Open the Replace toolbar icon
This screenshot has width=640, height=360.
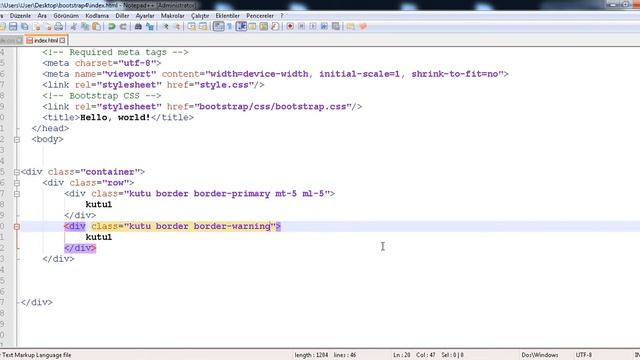[x=150, y=27]
